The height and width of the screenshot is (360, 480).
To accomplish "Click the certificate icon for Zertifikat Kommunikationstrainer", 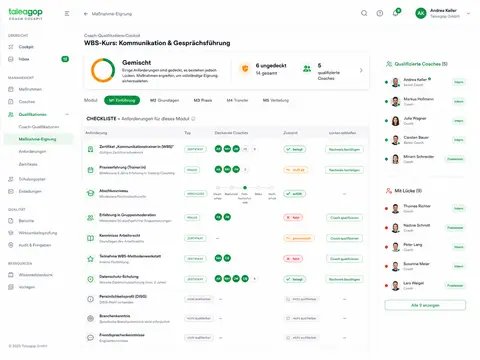I will click(x=90, y=149).
